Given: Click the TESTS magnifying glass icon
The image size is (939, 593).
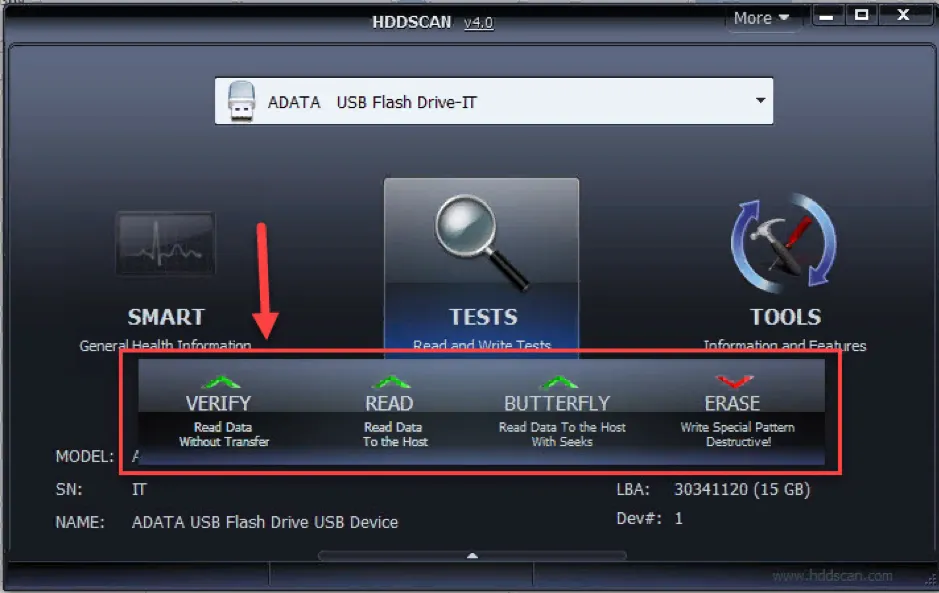Looking at the screenshot, I should tap(482, 243).
